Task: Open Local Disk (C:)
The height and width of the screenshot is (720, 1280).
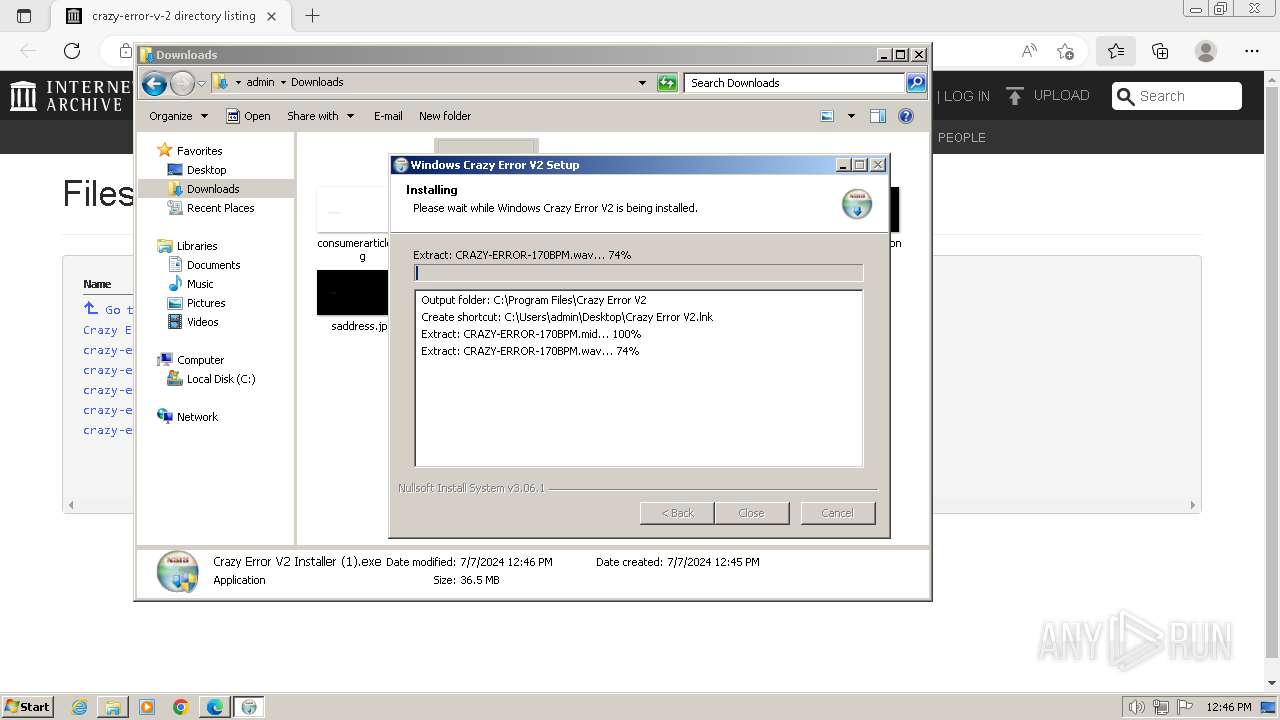Action: [221, 379]
